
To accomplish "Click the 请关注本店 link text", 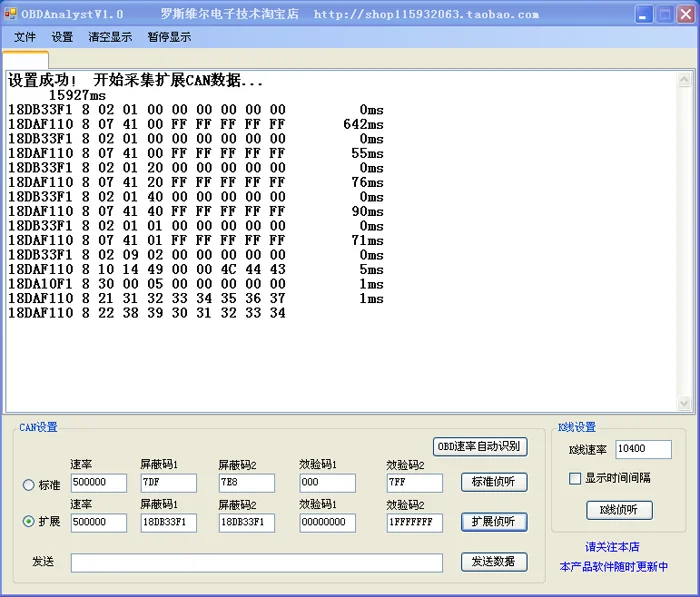I will [x=612, y=547].
